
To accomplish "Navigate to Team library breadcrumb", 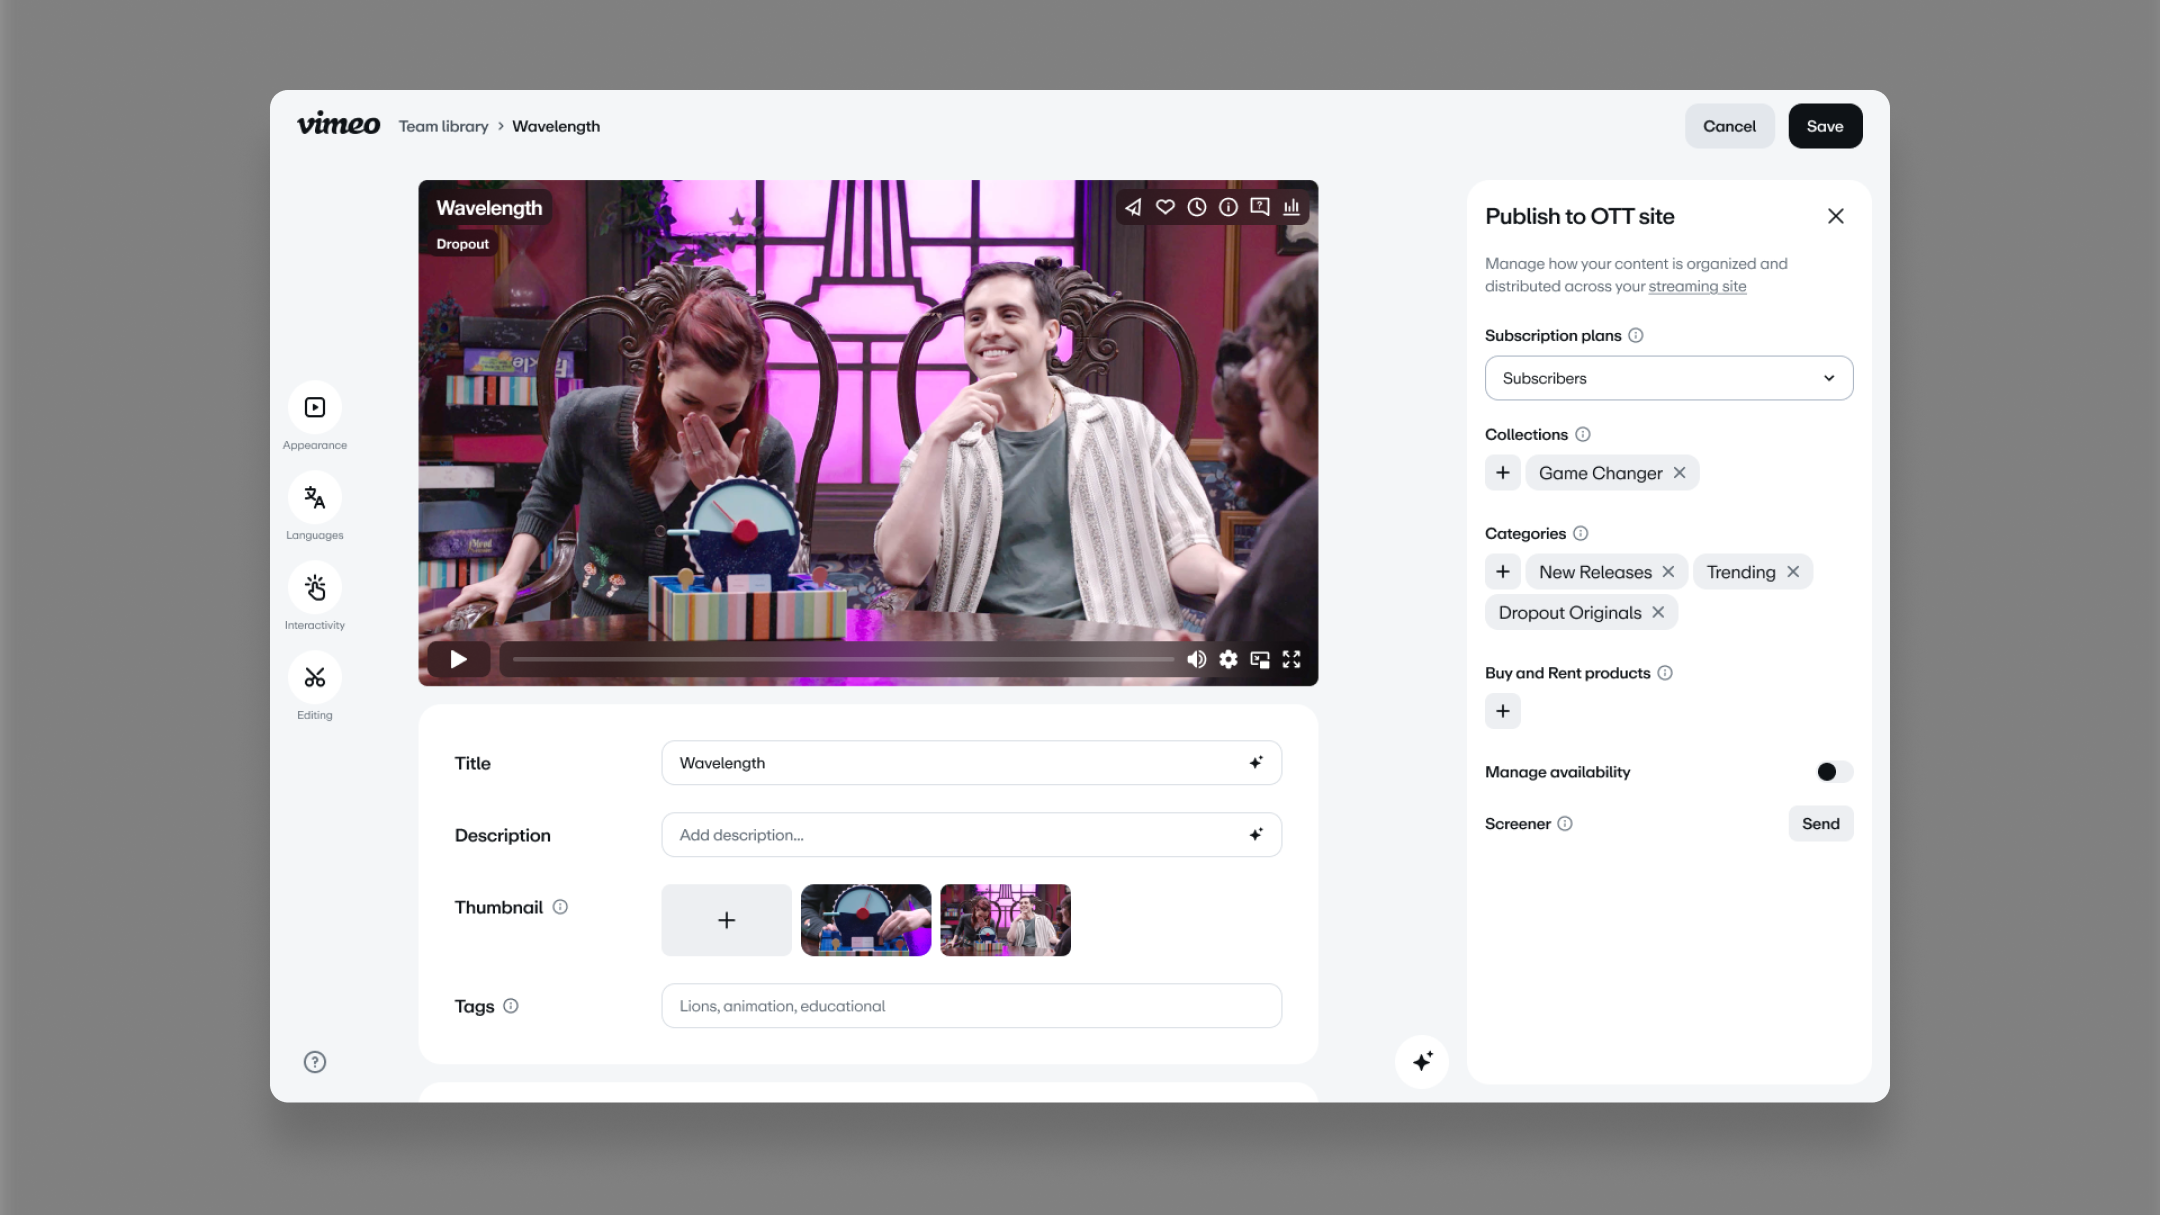I will pyautogui.click(x=443, y=126).
